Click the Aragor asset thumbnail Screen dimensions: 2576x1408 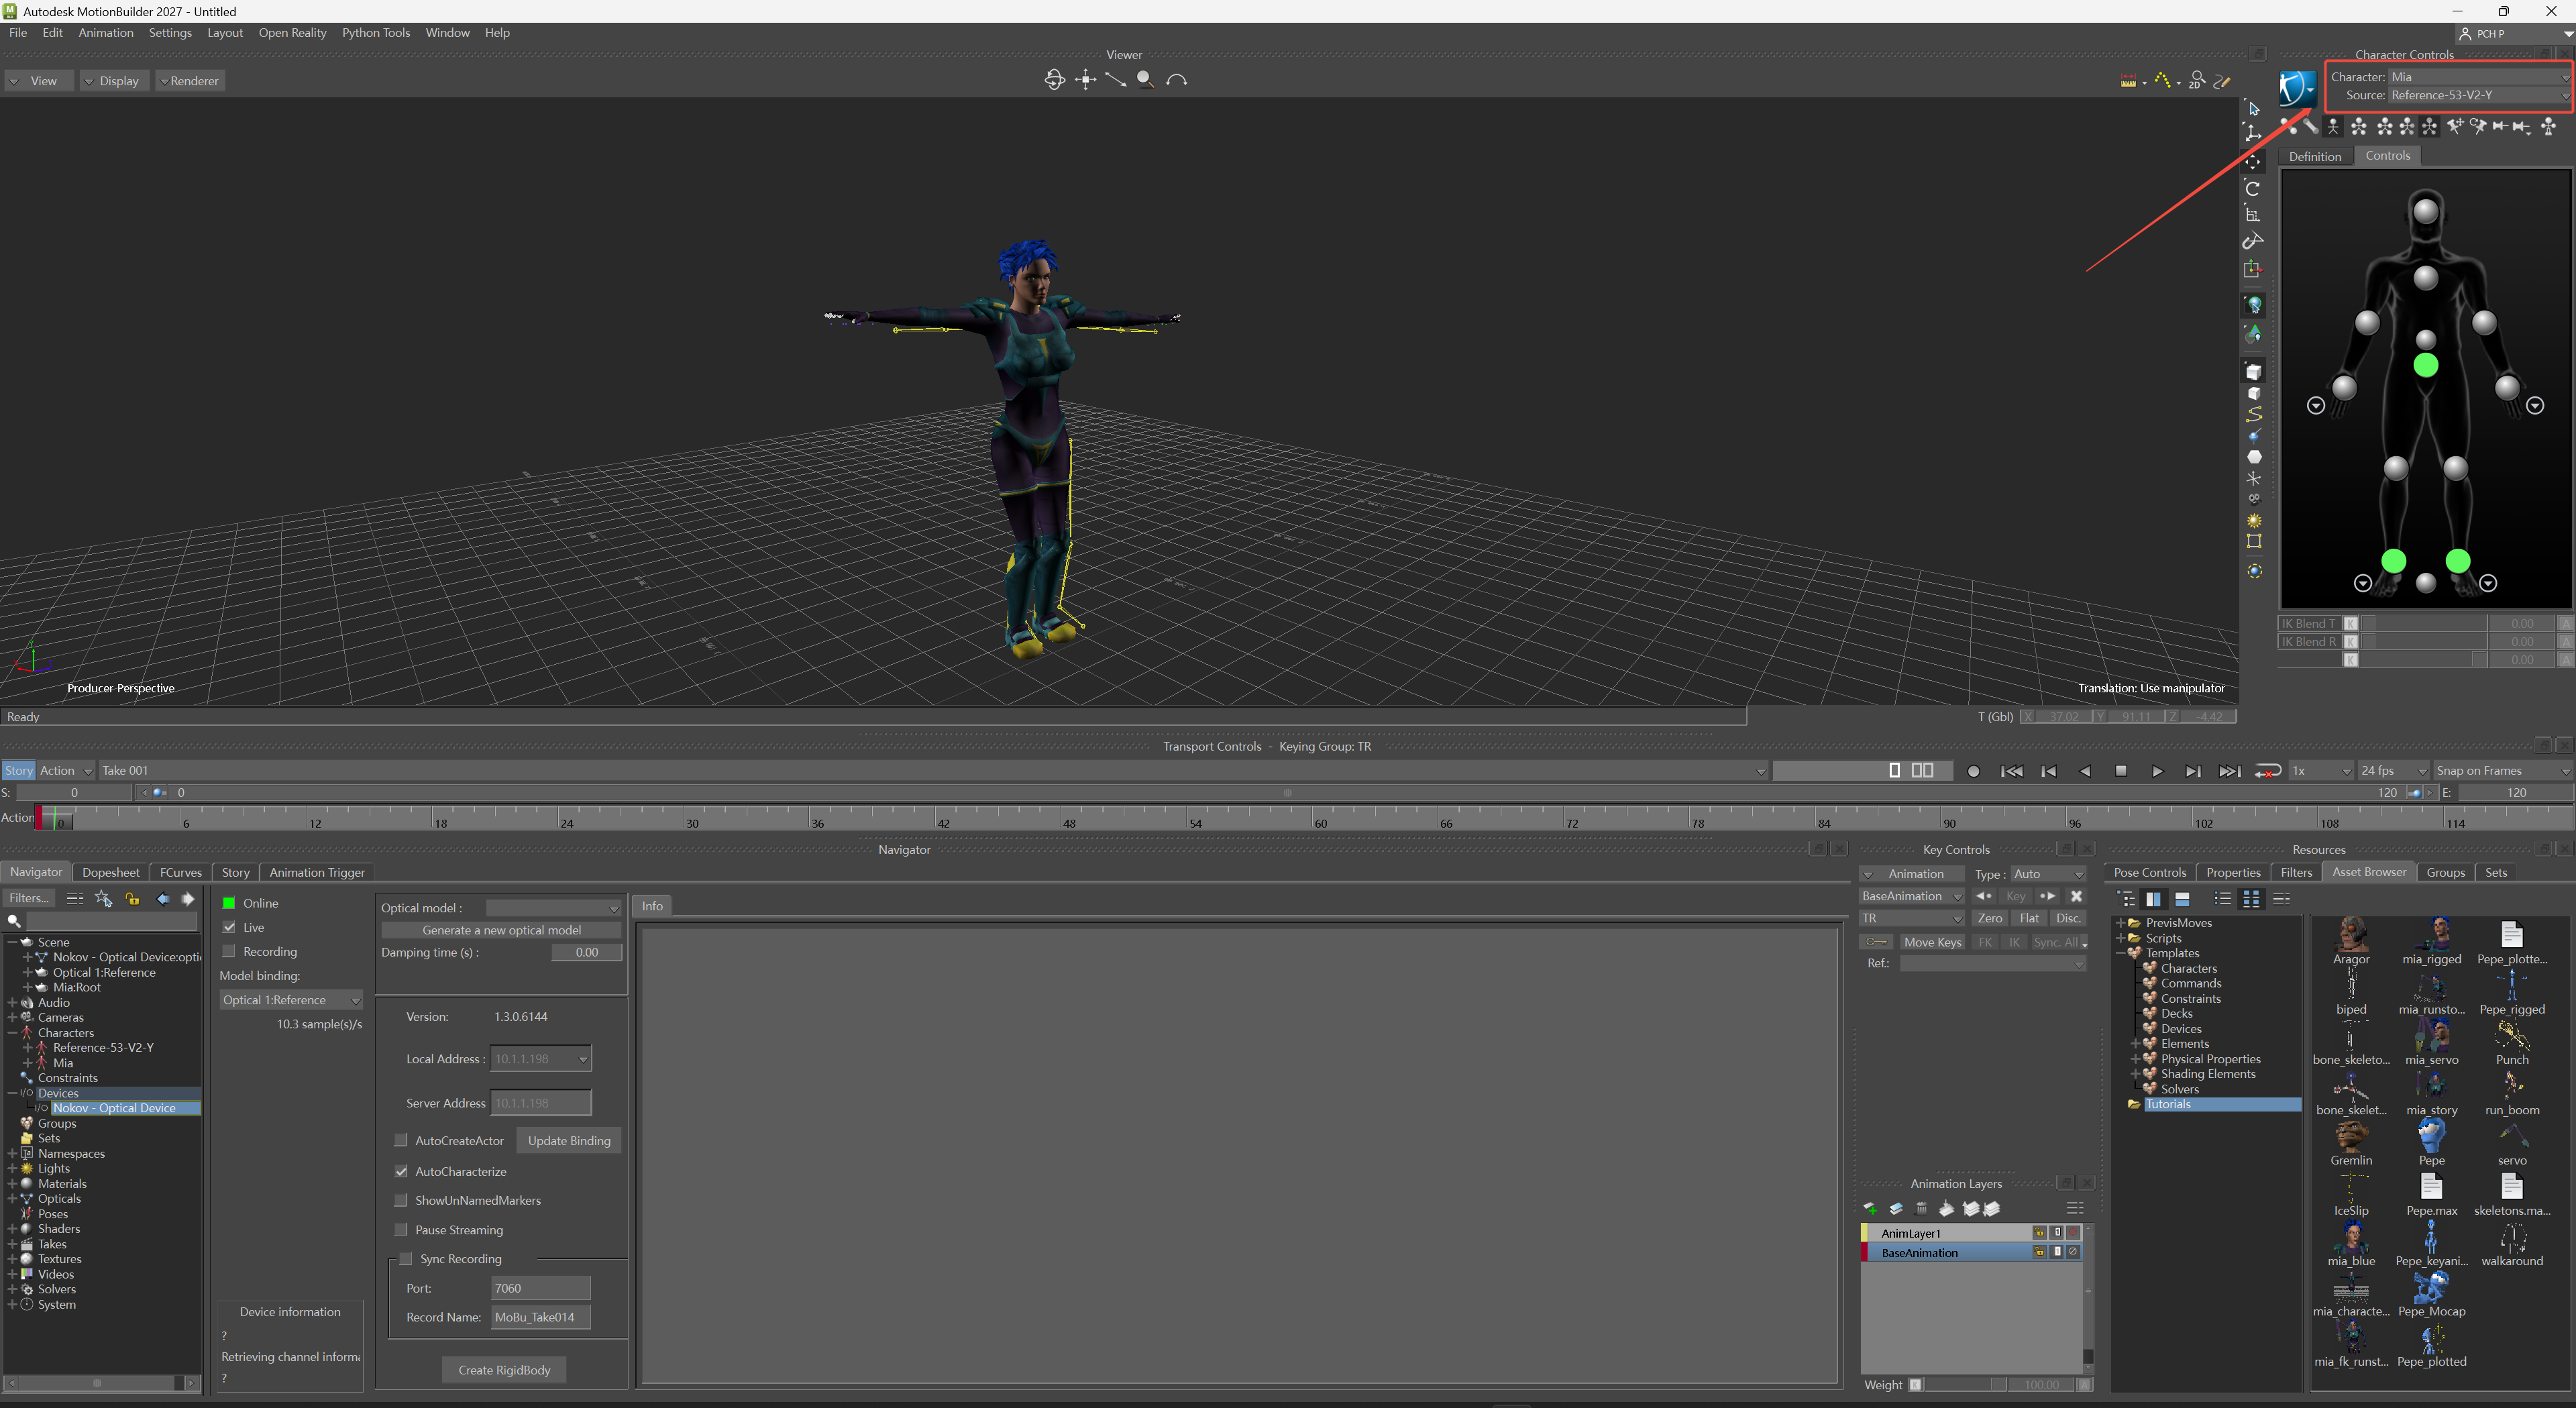pos(2351,935)
